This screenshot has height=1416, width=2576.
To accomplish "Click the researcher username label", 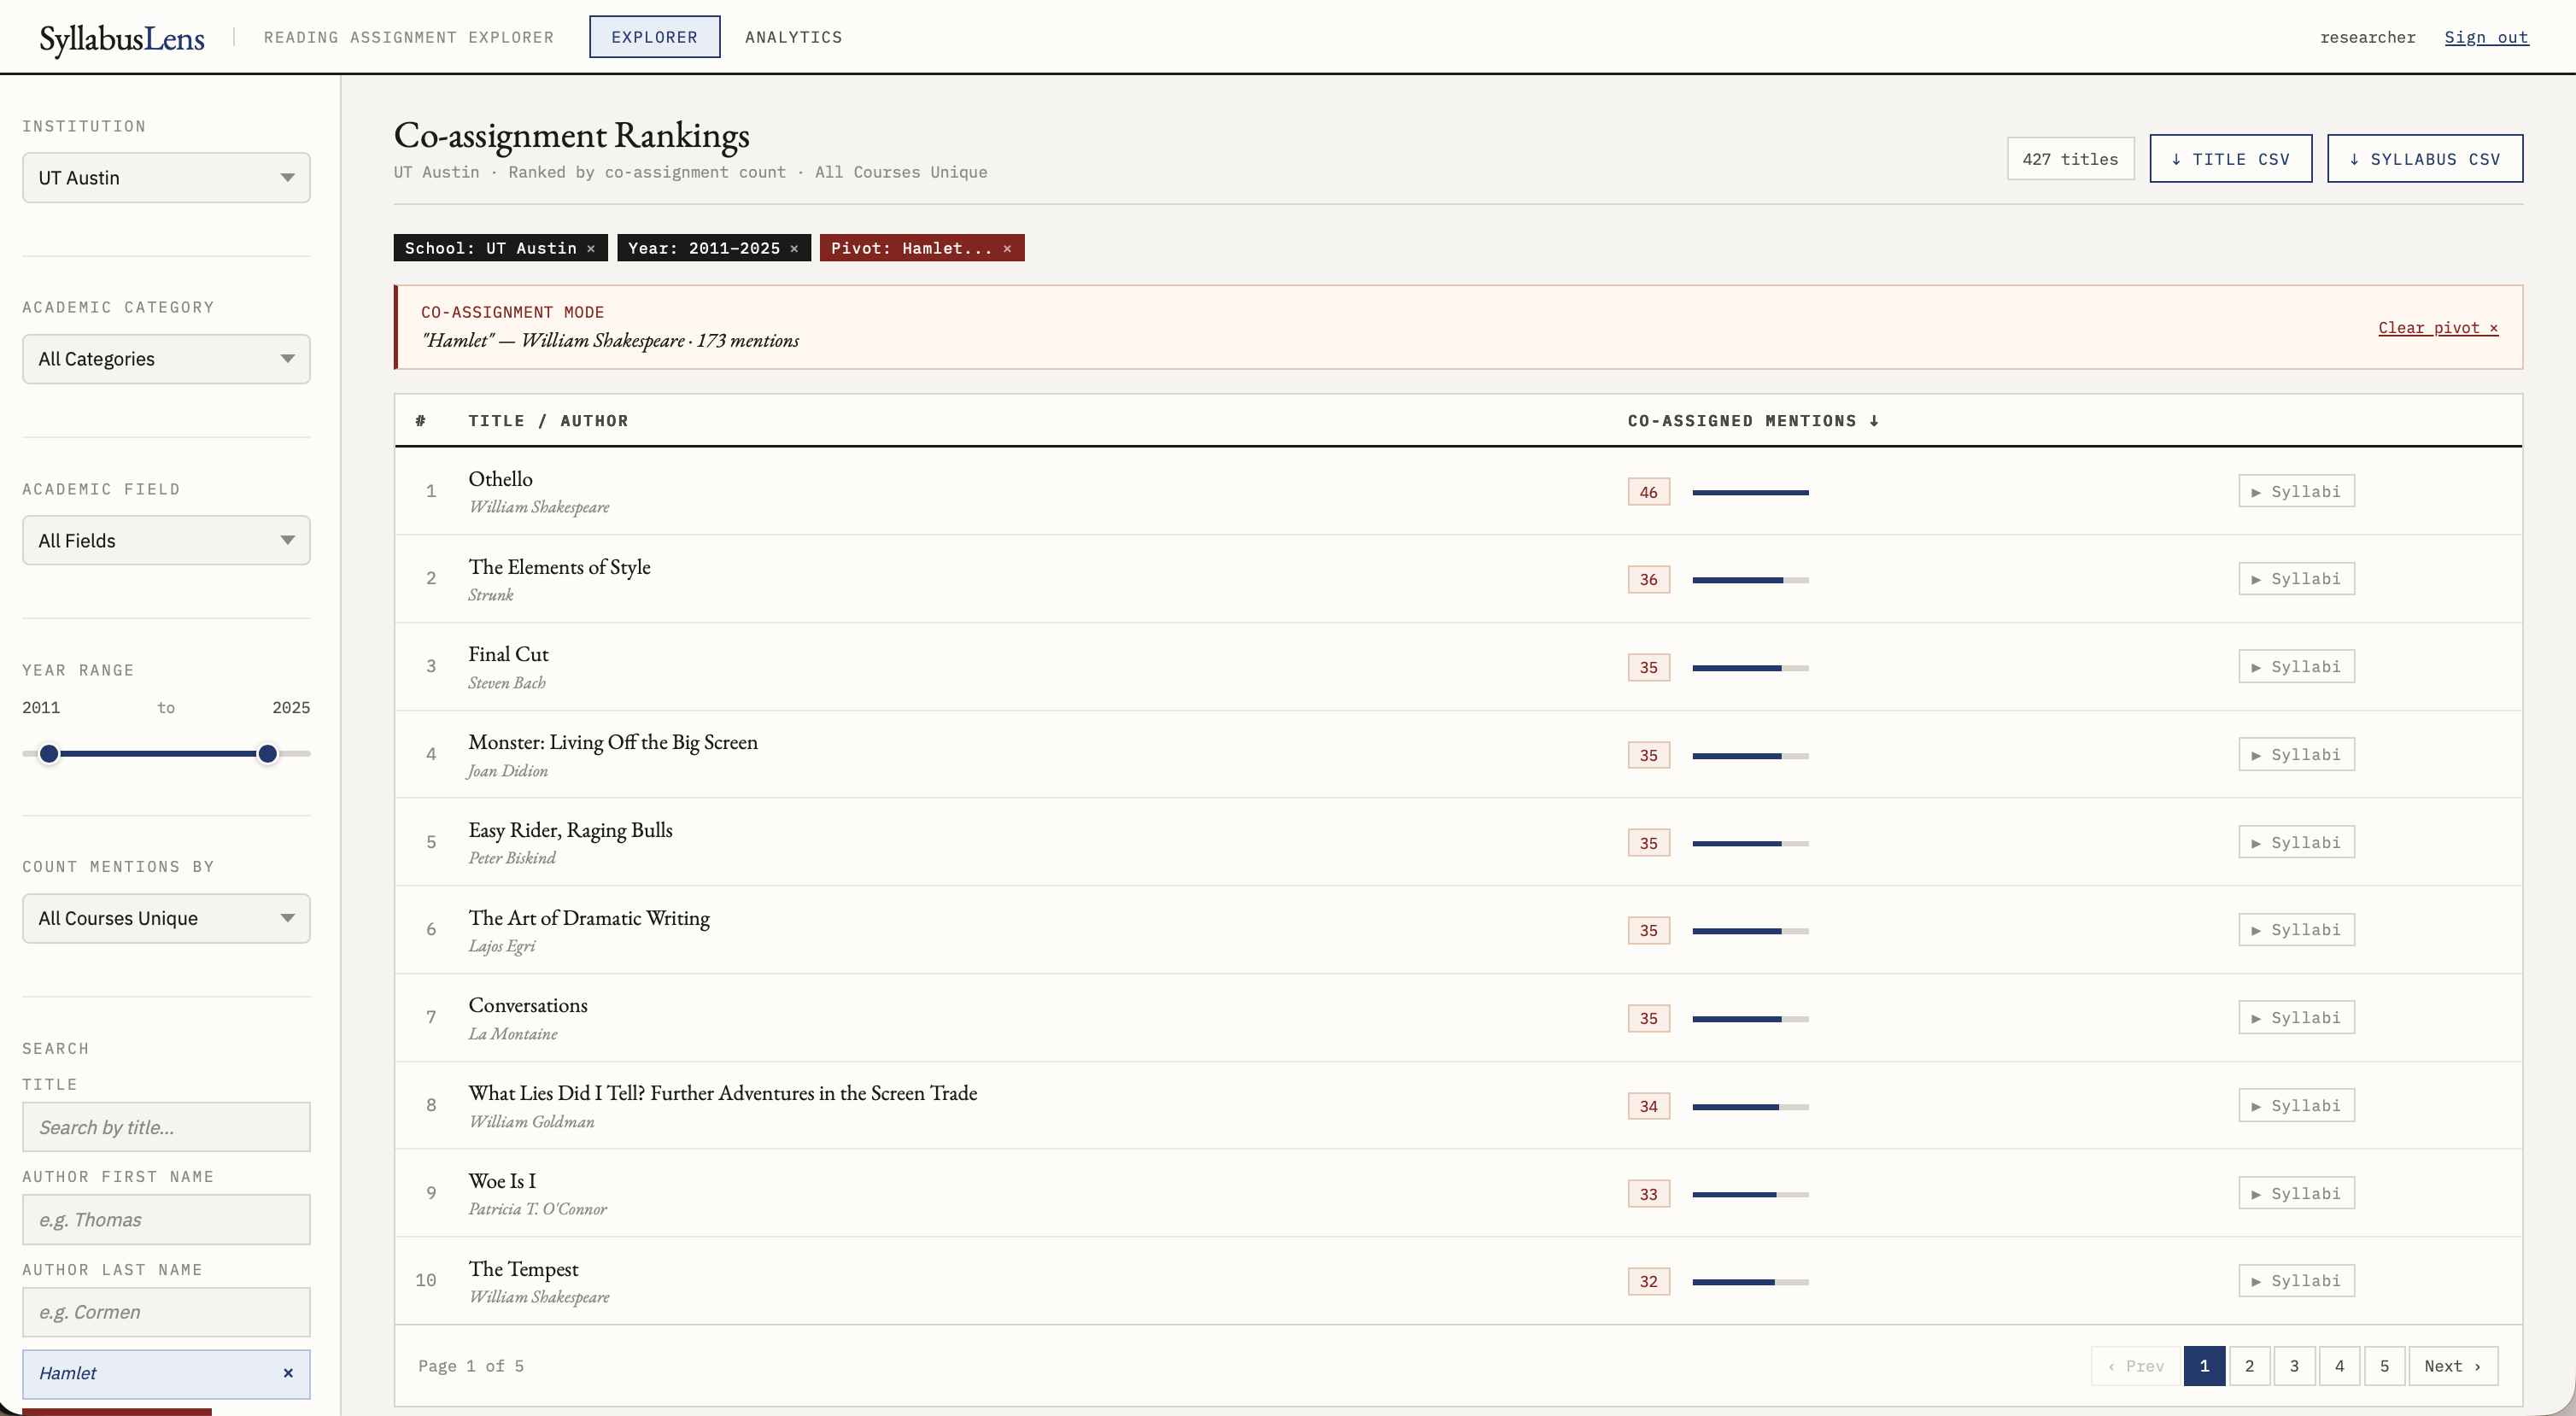I will 2367,37.
